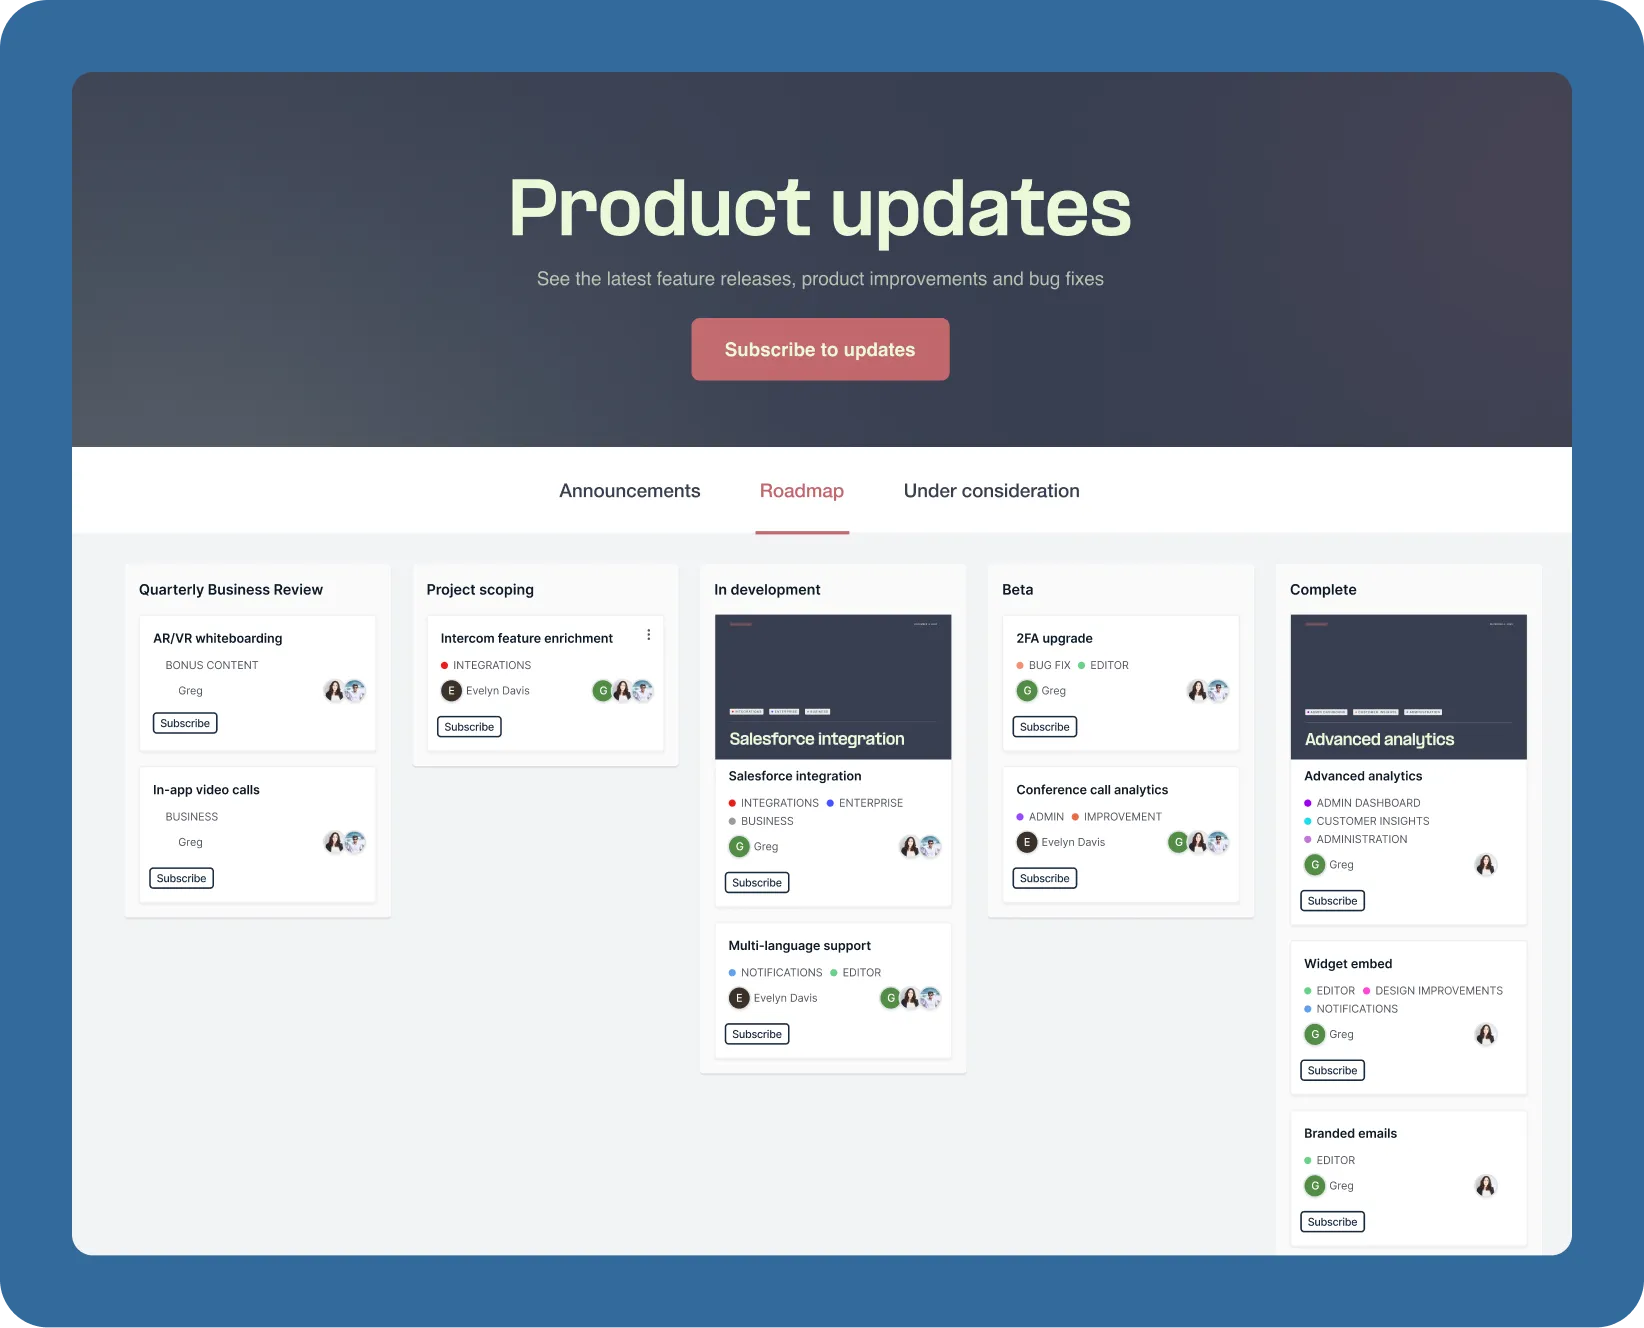
Task: Subscribe to Salesforce integration updates
Action: click(x=756, y=882)
